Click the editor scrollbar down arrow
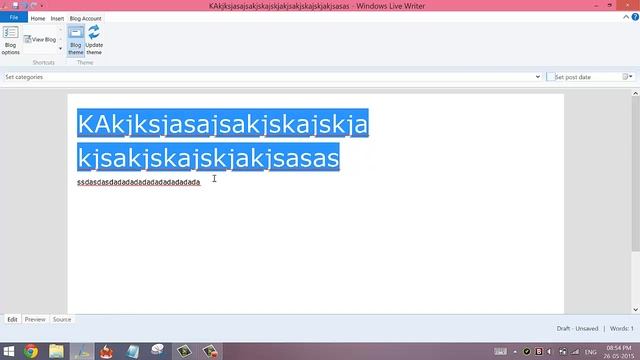This screenshot has height=360, width=640. (635, 309)
